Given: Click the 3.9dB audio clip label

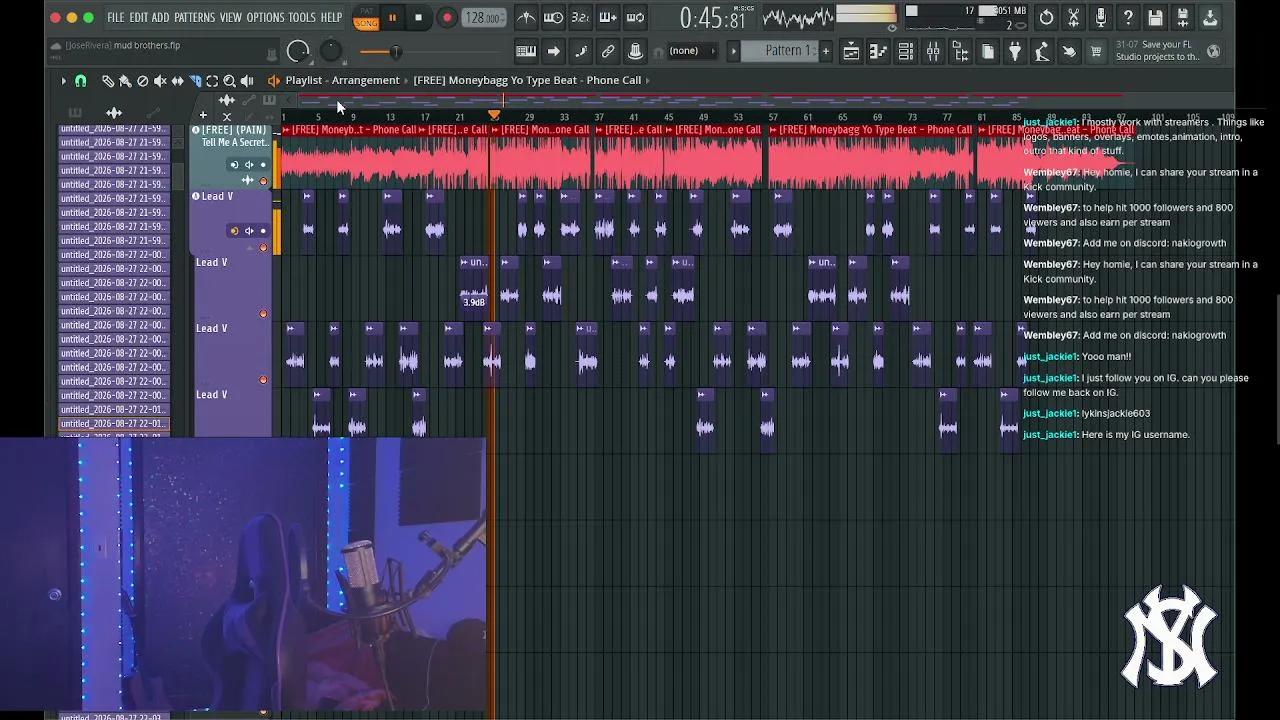Looking at the screenshot, I should tap(473, 302).
